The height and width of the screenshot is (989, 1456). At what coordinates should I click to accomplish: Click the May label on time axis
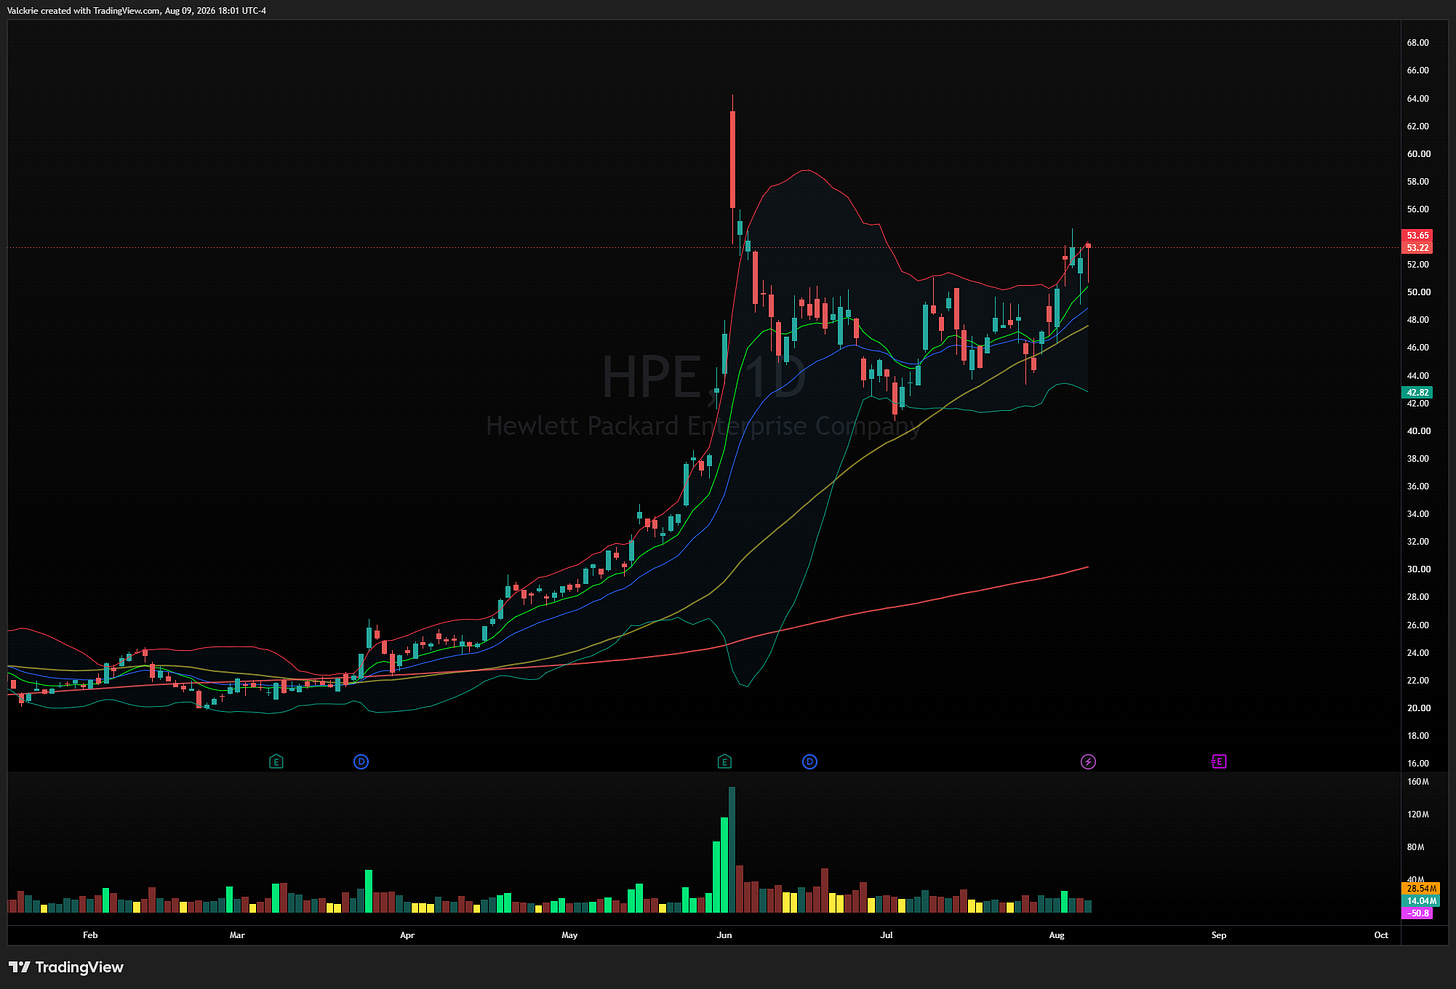point(569,936)
